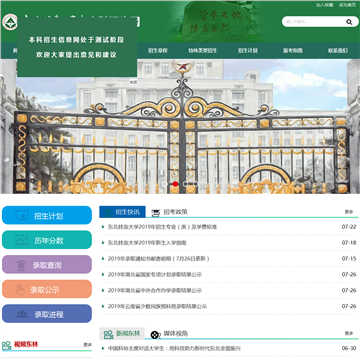Open the 报考指南 navigation menu item
This screenshot has height=360, width=360.
293,51
